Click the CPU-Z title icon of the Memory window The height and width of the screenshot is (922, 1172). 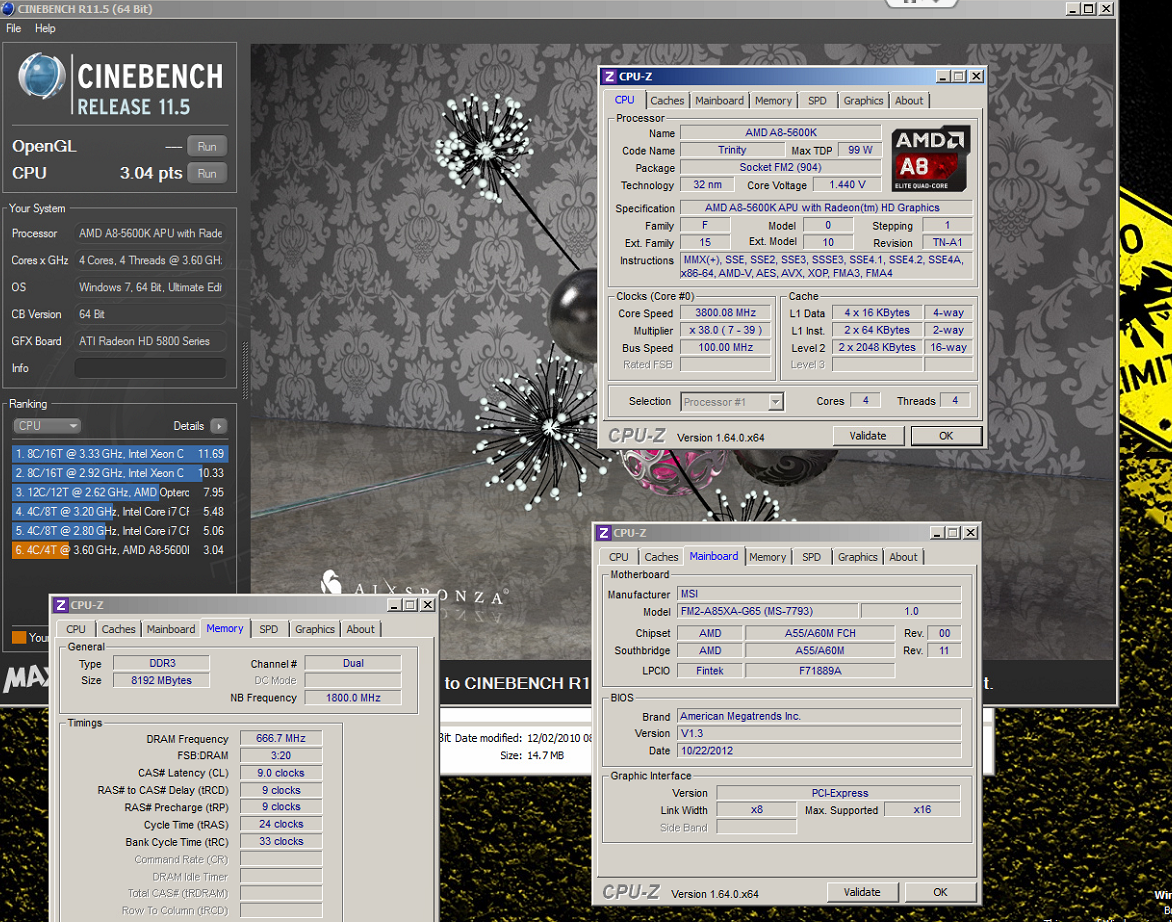[x=61, y=605]
